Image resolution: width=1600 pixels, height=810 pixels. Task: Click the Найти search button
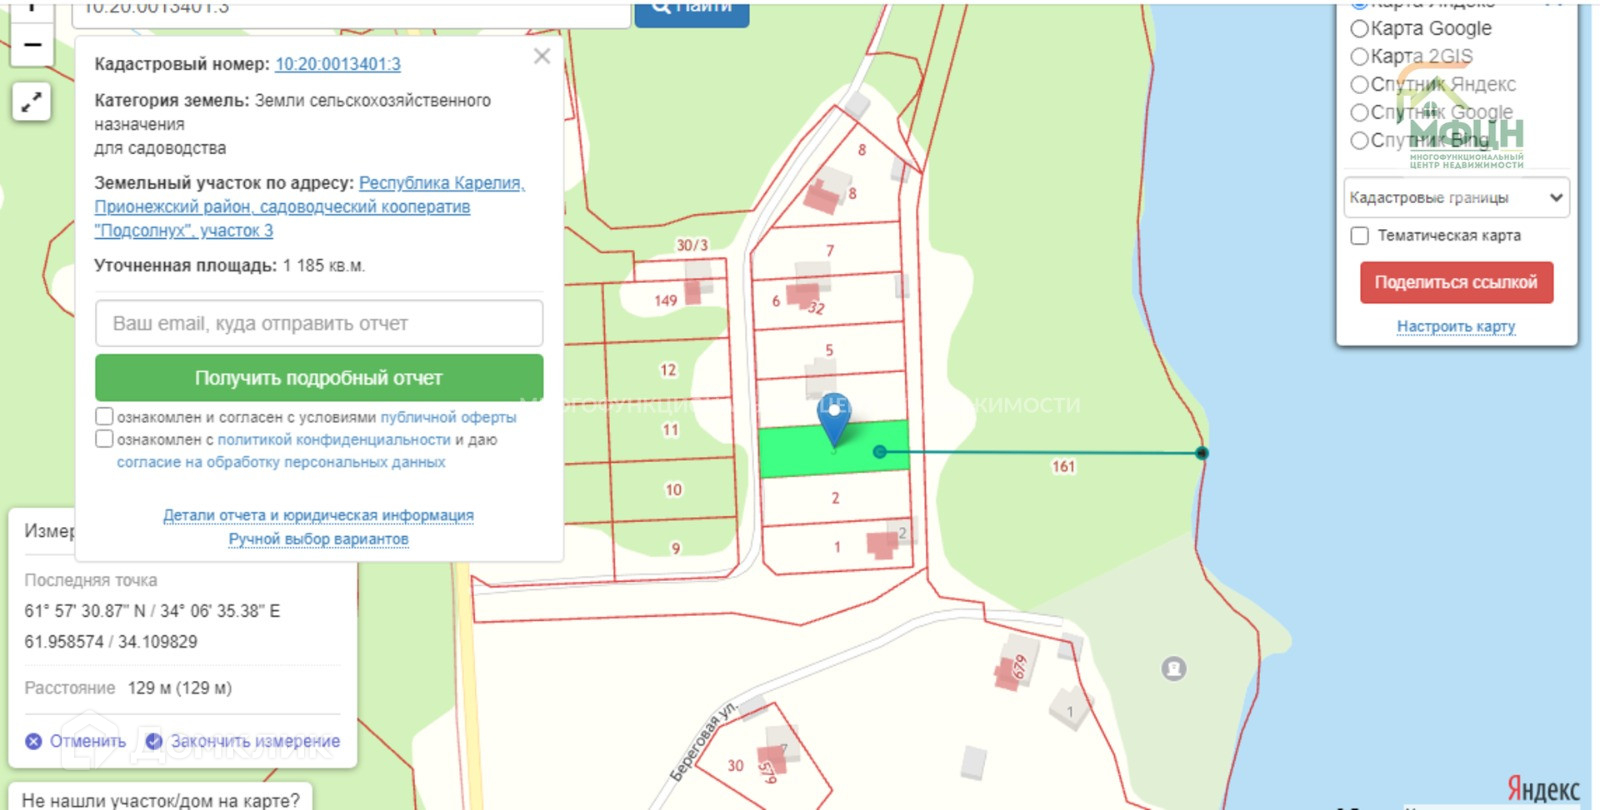pyautogui.click(x=692, y=10)
